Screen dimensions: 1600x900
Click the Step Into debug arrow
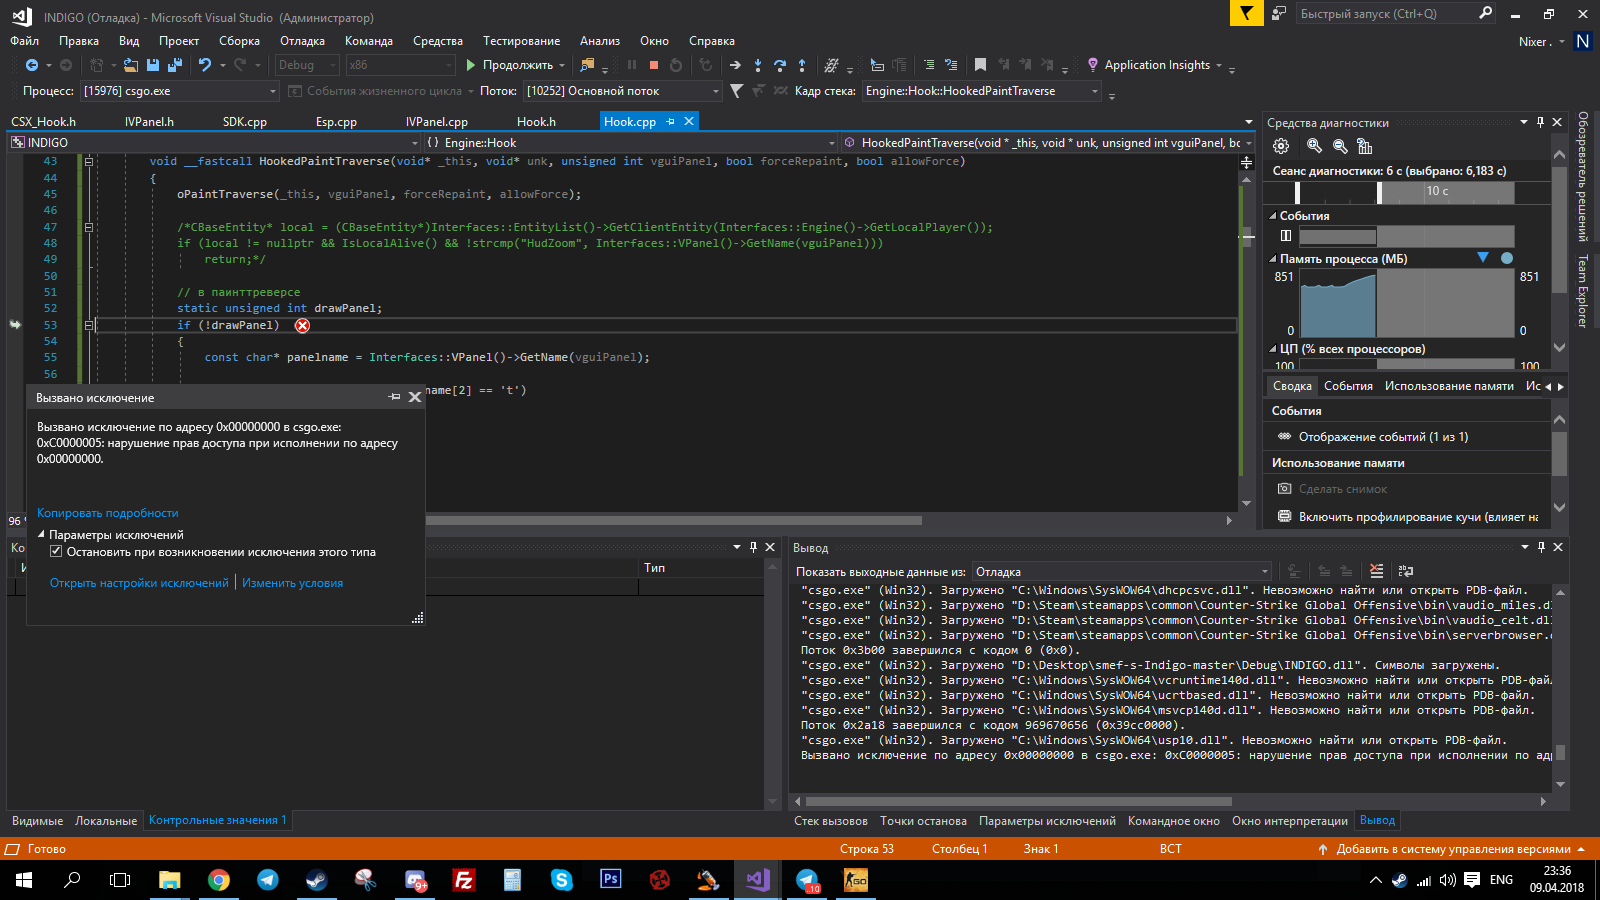tap(758, 65)
